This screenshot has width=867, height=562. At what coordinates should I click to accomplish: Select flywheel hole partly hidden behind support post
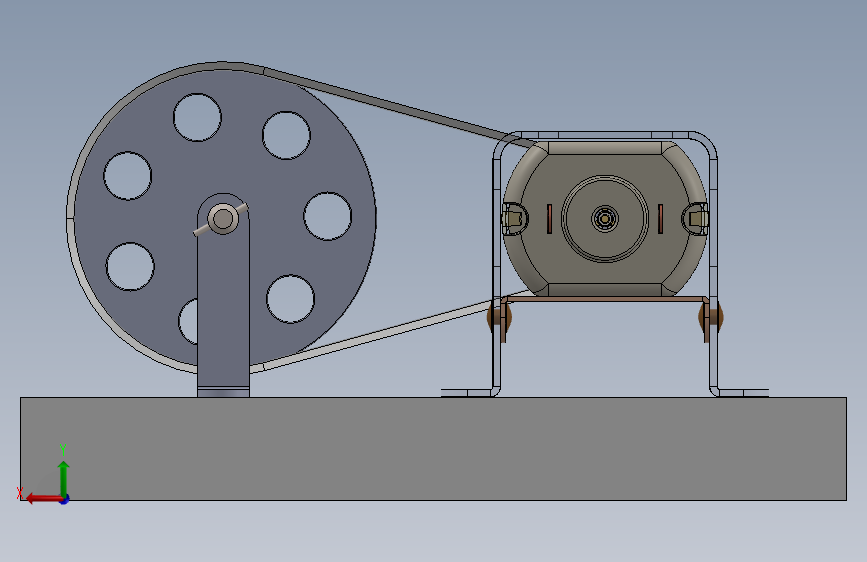click(188, 321)
